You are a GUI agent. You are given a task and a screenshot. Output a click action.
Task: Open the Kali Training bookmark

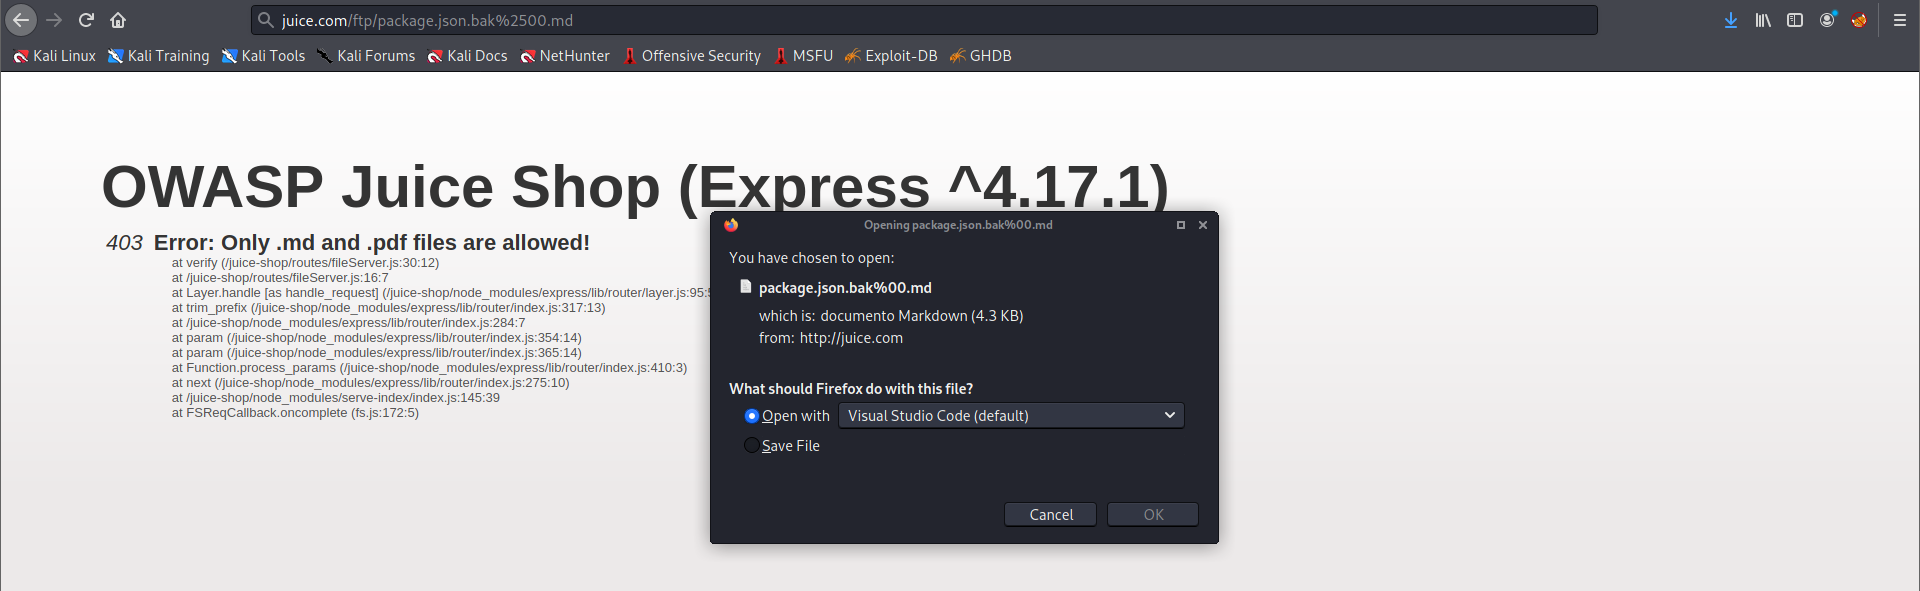click(158, 56)
